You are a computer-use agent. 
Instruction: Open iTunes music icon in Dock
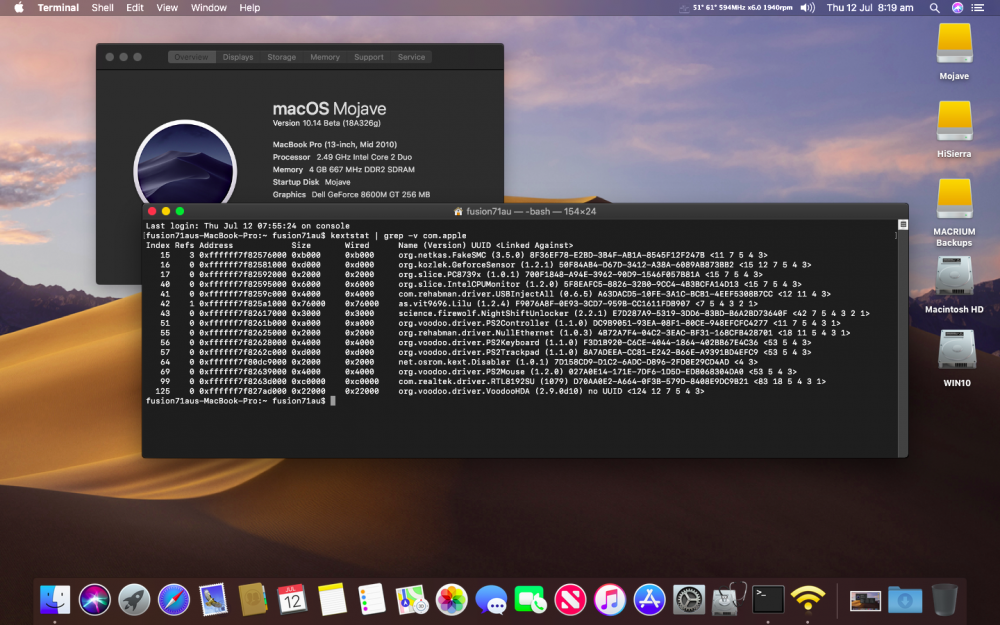[x=610, y=600]
